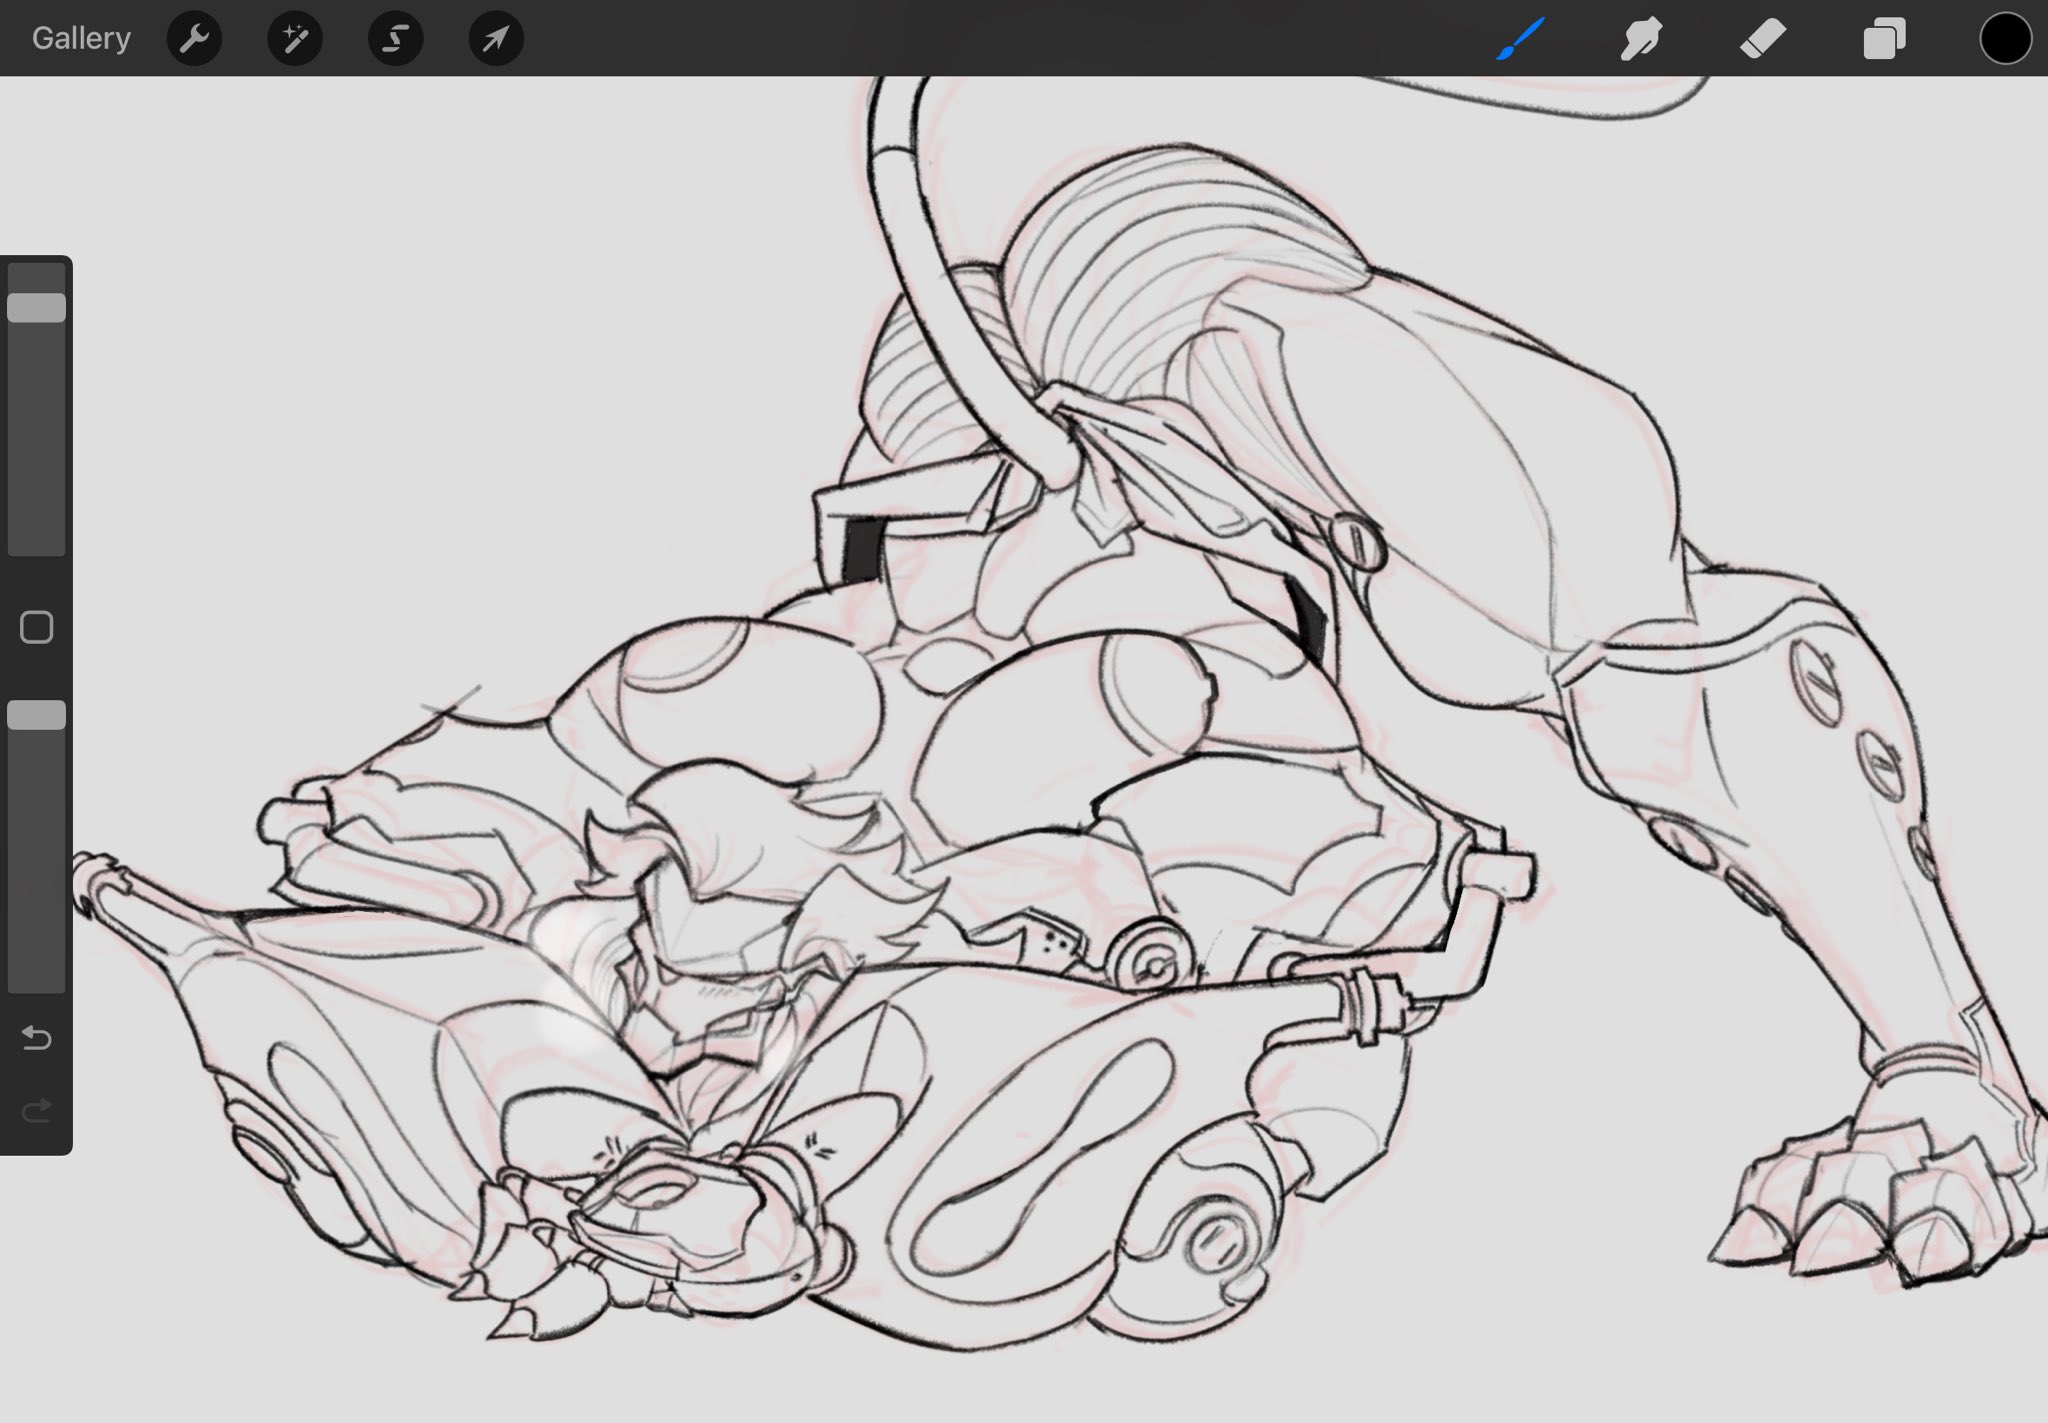
Task: Click the brush opacity slider handle
Action: tap(37, 715)
